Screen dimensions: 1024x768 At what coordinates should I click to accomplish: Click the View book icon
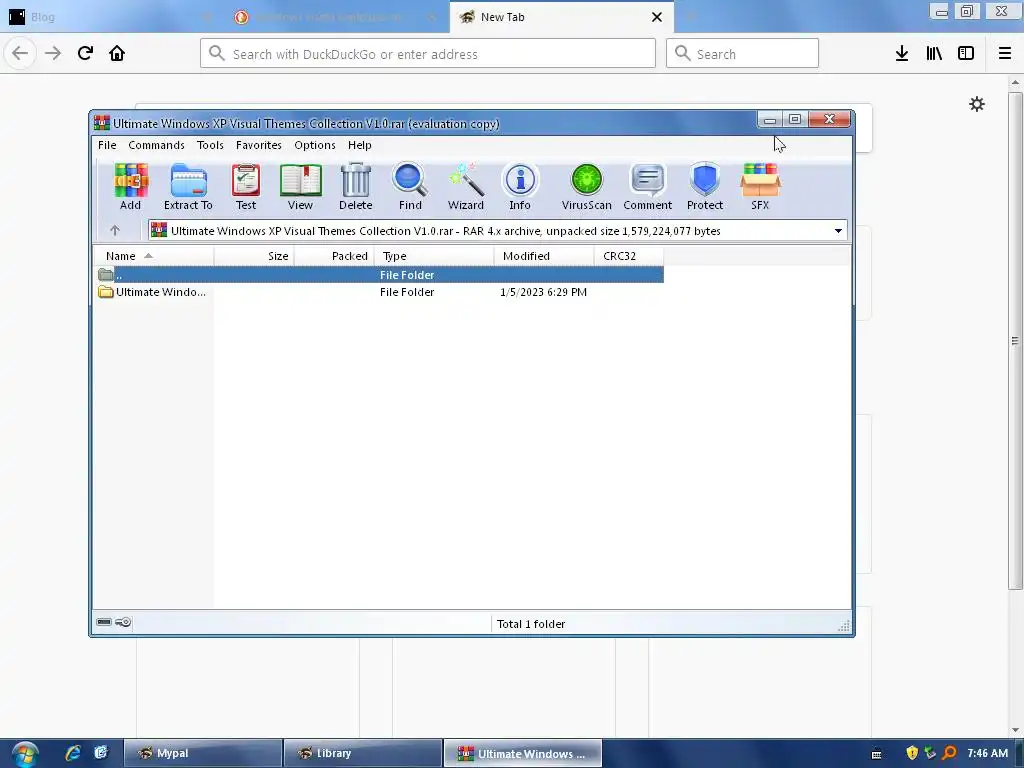click(x=300, y=187)
